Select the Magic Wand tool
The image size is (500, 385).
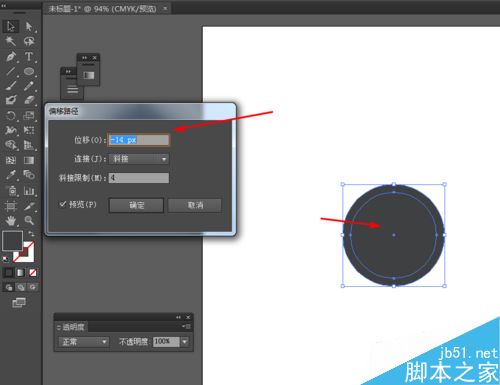point(11,41)
